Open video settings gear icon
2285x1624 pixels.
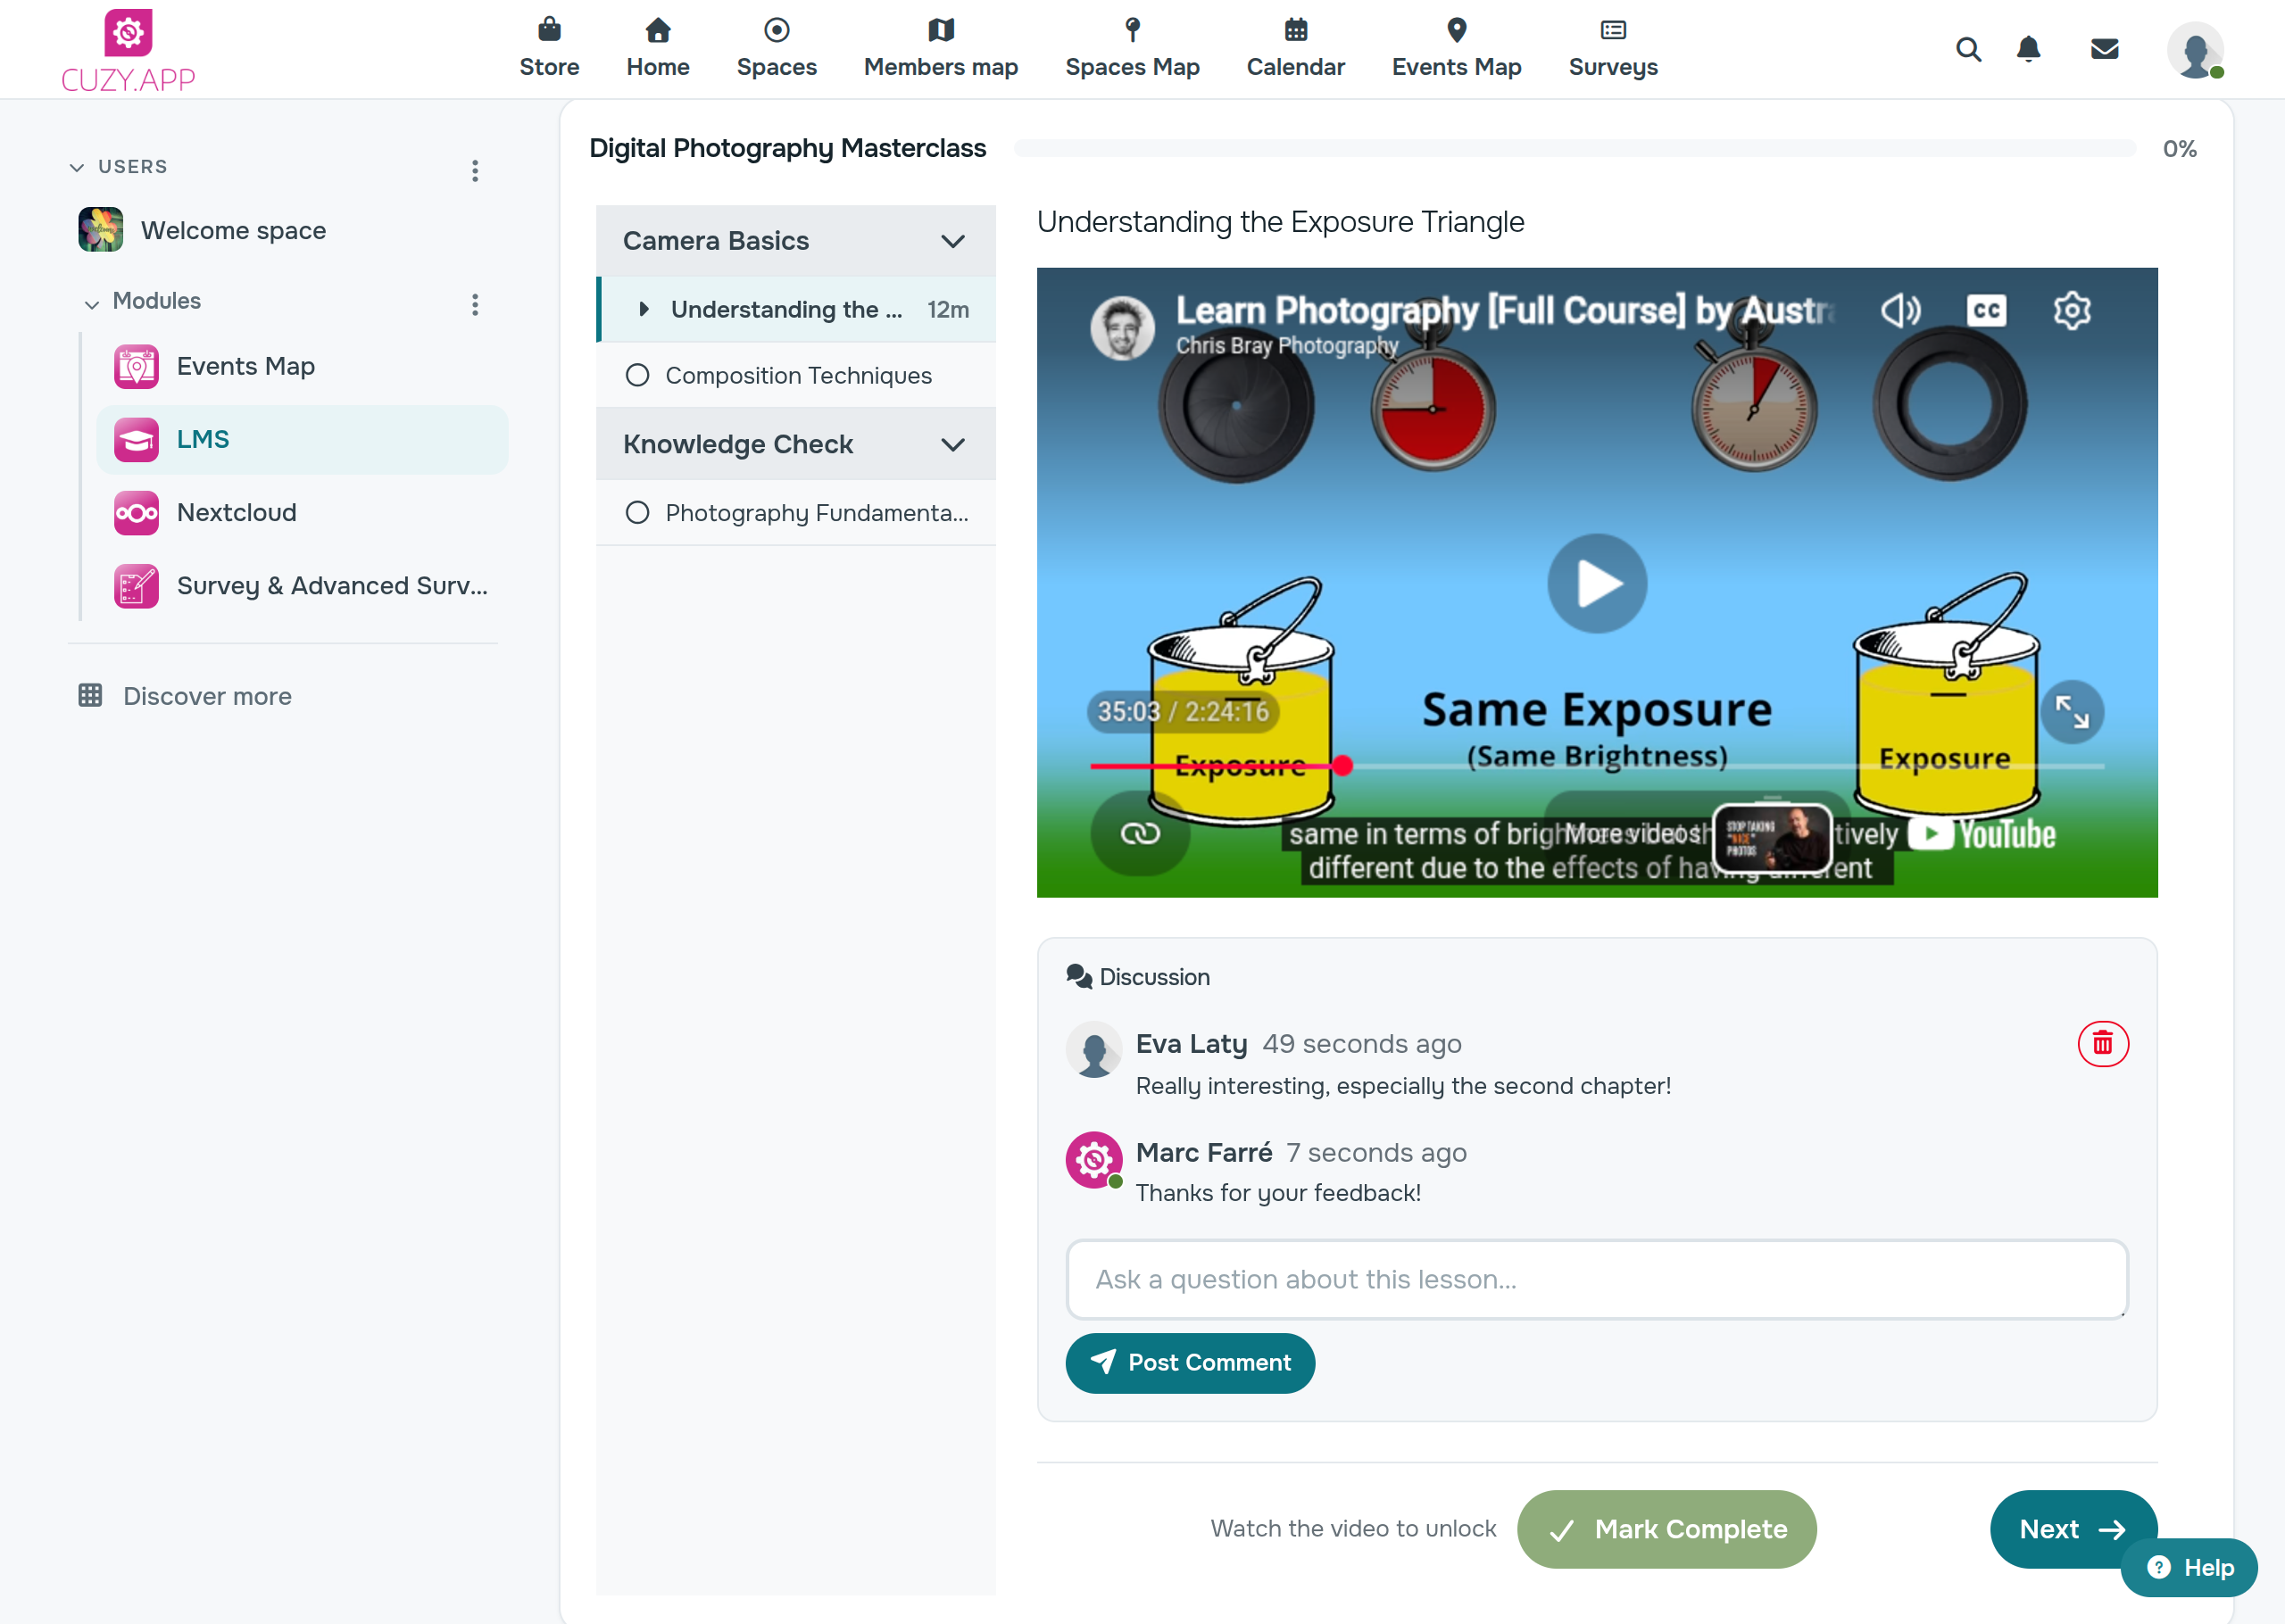[x=2071, y=311]
